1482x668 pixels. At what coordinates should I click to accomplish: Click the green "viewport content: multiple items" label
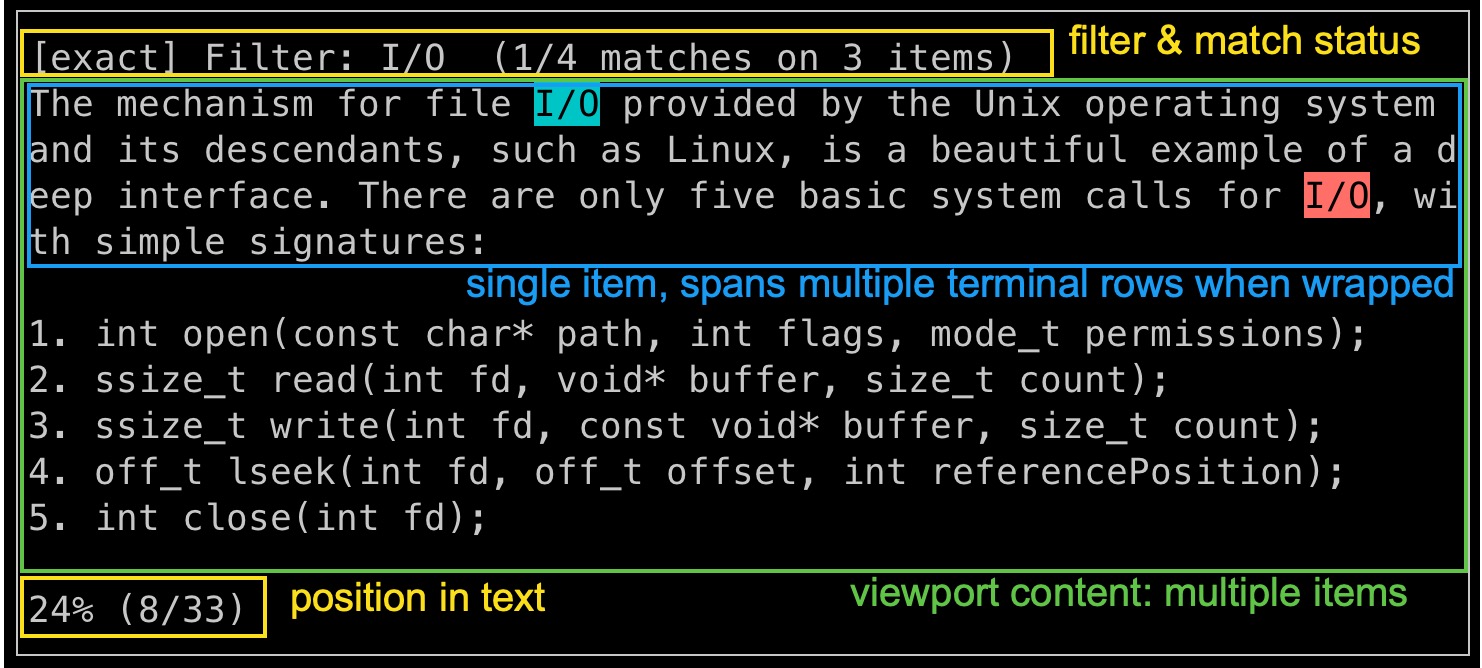click(x=1128, y=594)
